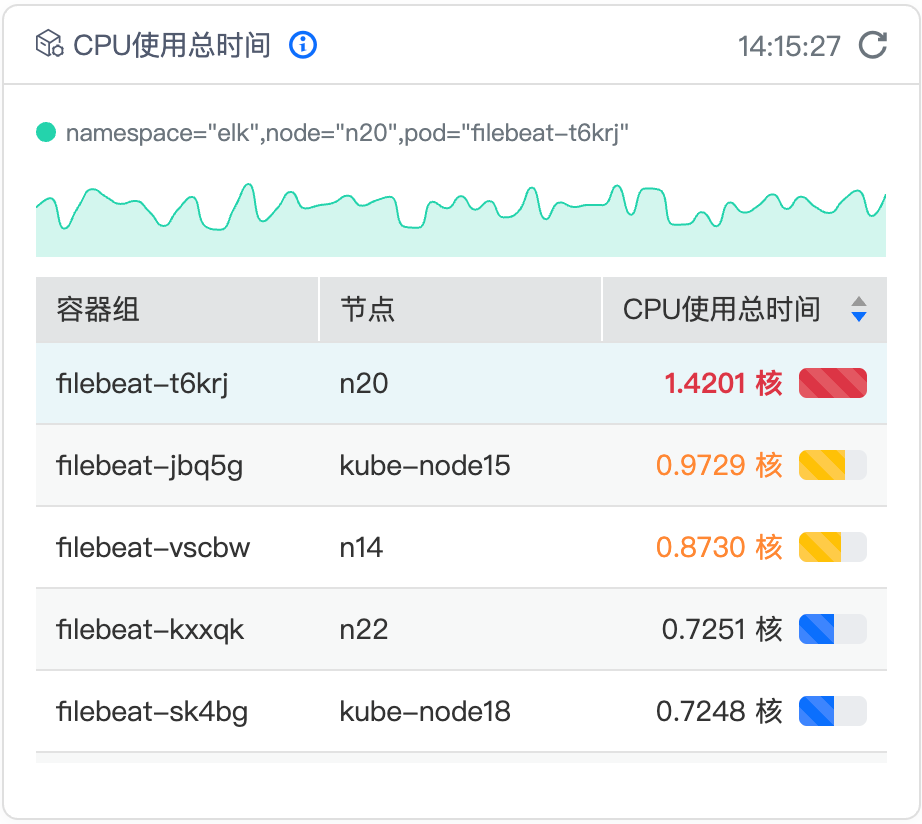Viewport: 922px width, 824px height.
Task: Click the red usage bar for 1.4201 核
Action: (832, 383)
